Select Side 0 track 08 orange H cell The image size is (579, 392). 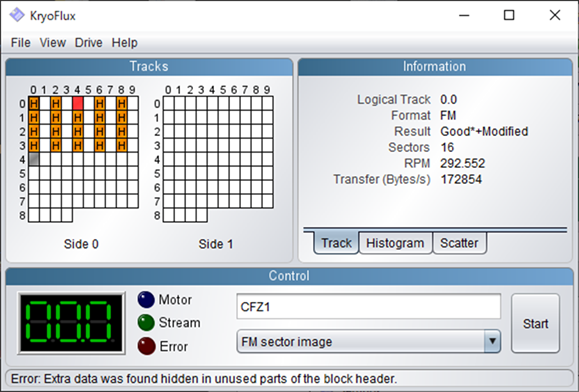tap(122, 103)
